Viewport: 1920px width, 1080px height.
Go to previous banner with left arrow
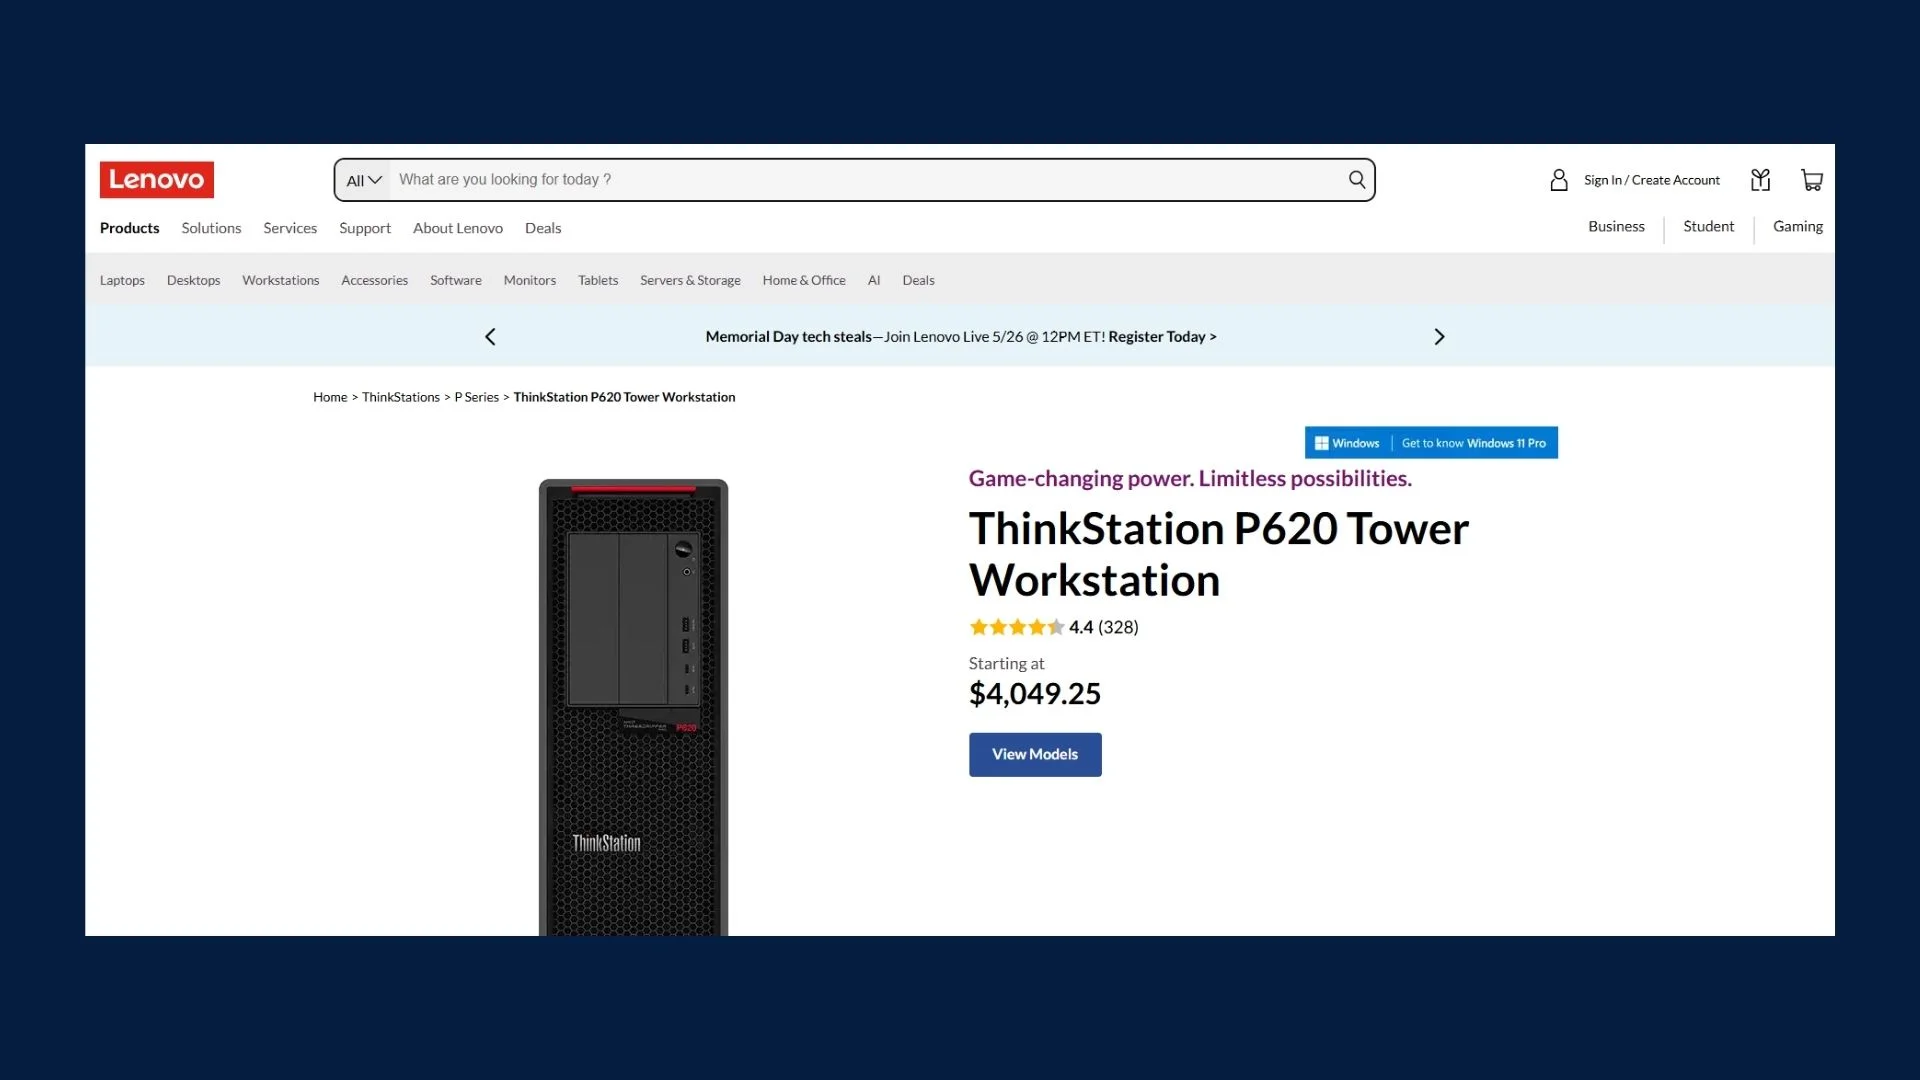tap(490, 337)
